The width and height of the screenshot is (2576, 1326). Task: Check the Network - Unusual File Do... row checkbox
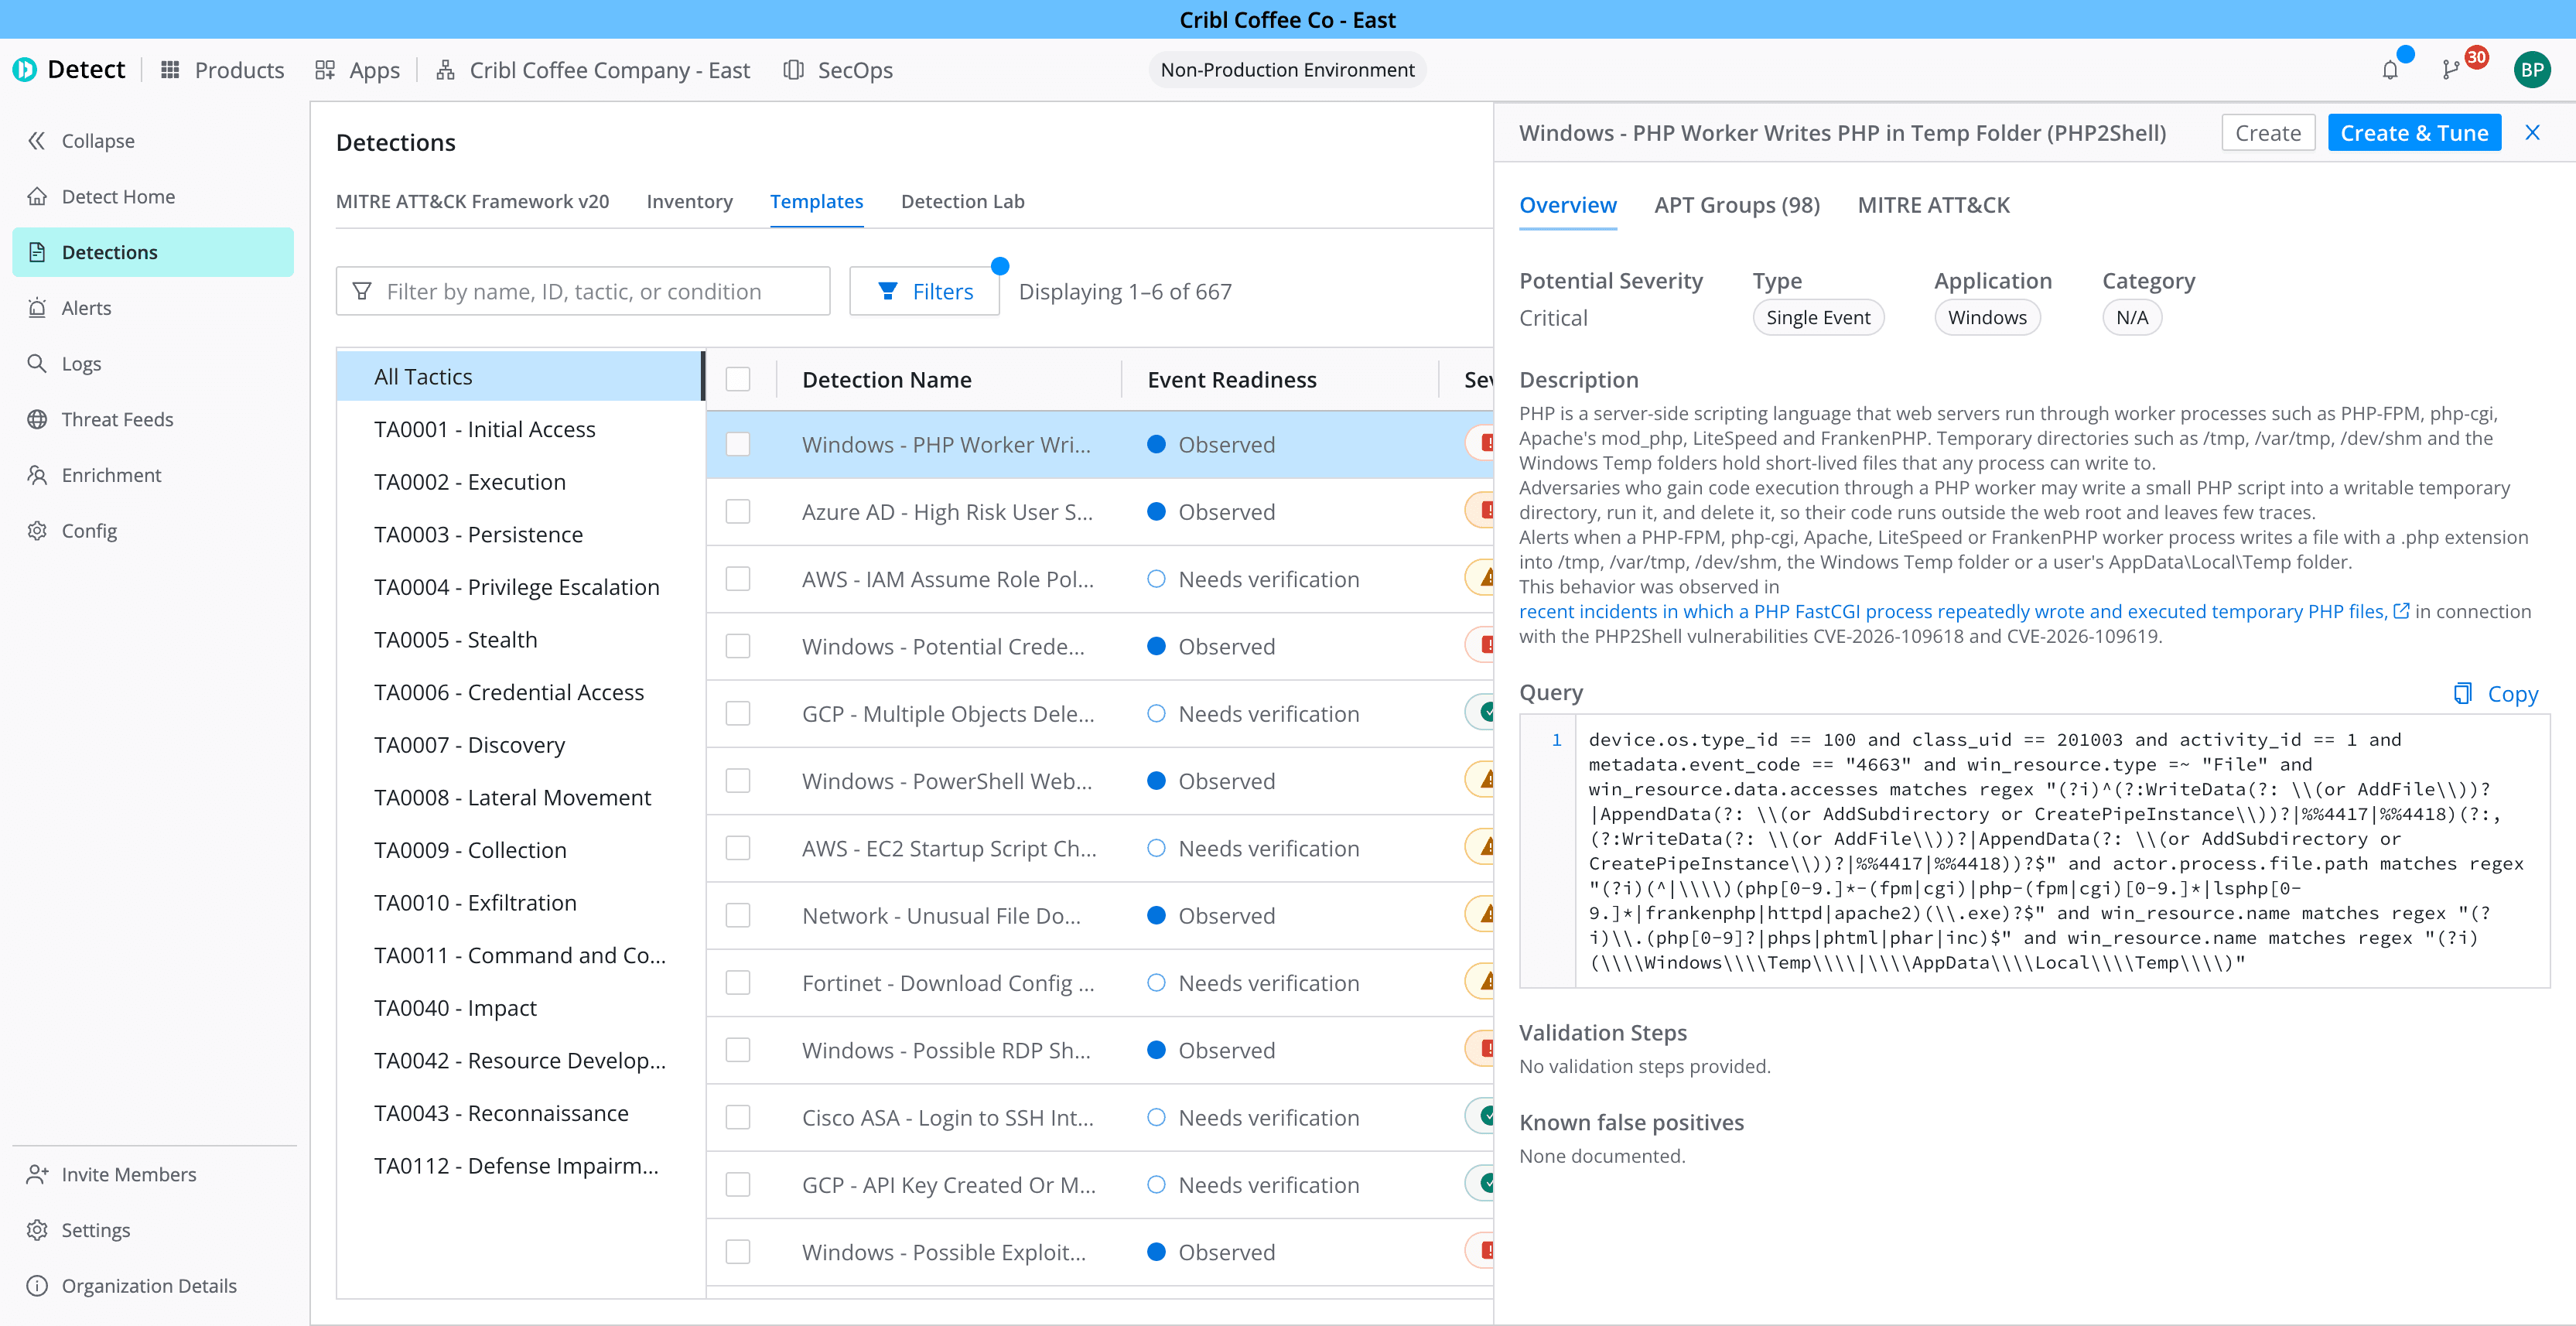738,915
